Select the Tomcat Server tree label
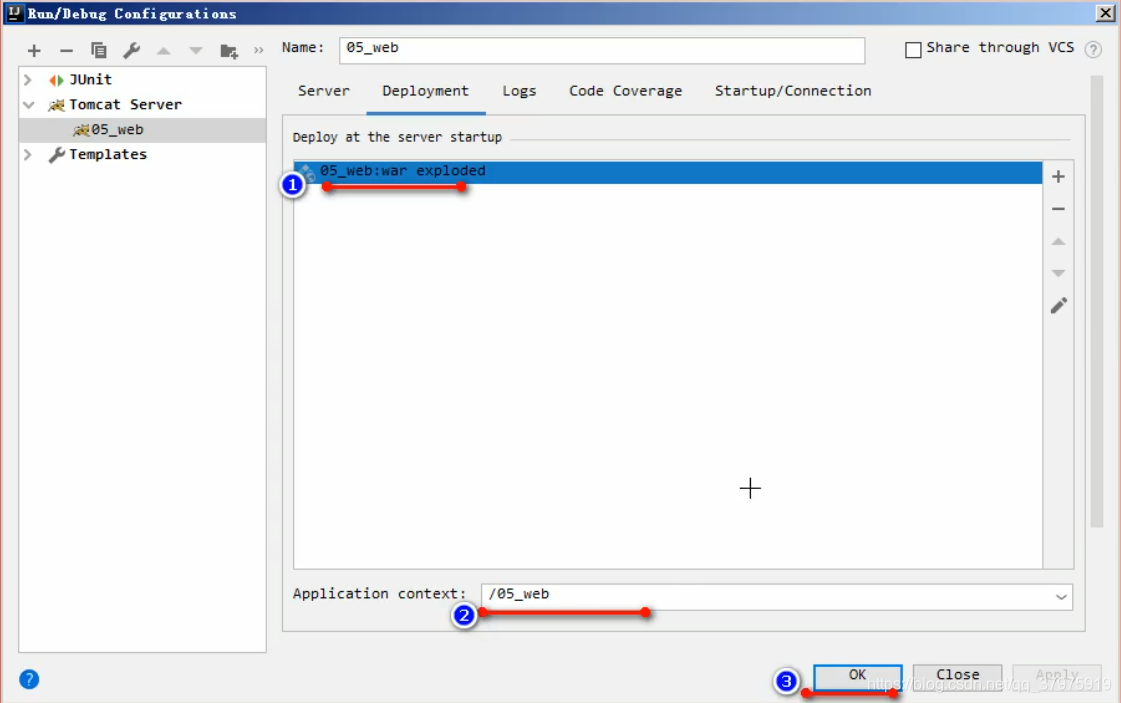 point(126,104)
